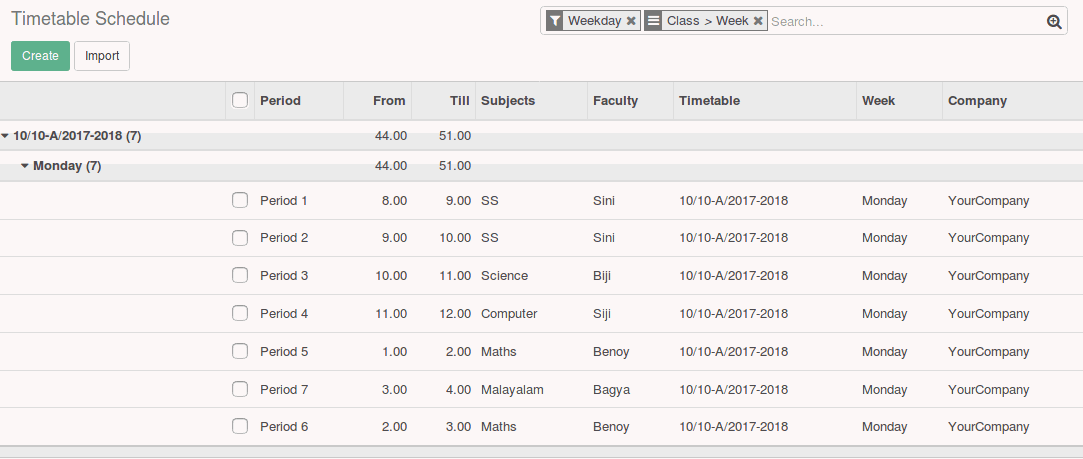The width and height of the screenshot is (1083, 459).
Task: Sort by the Timetable column header
Action: [x=709, y=100]
